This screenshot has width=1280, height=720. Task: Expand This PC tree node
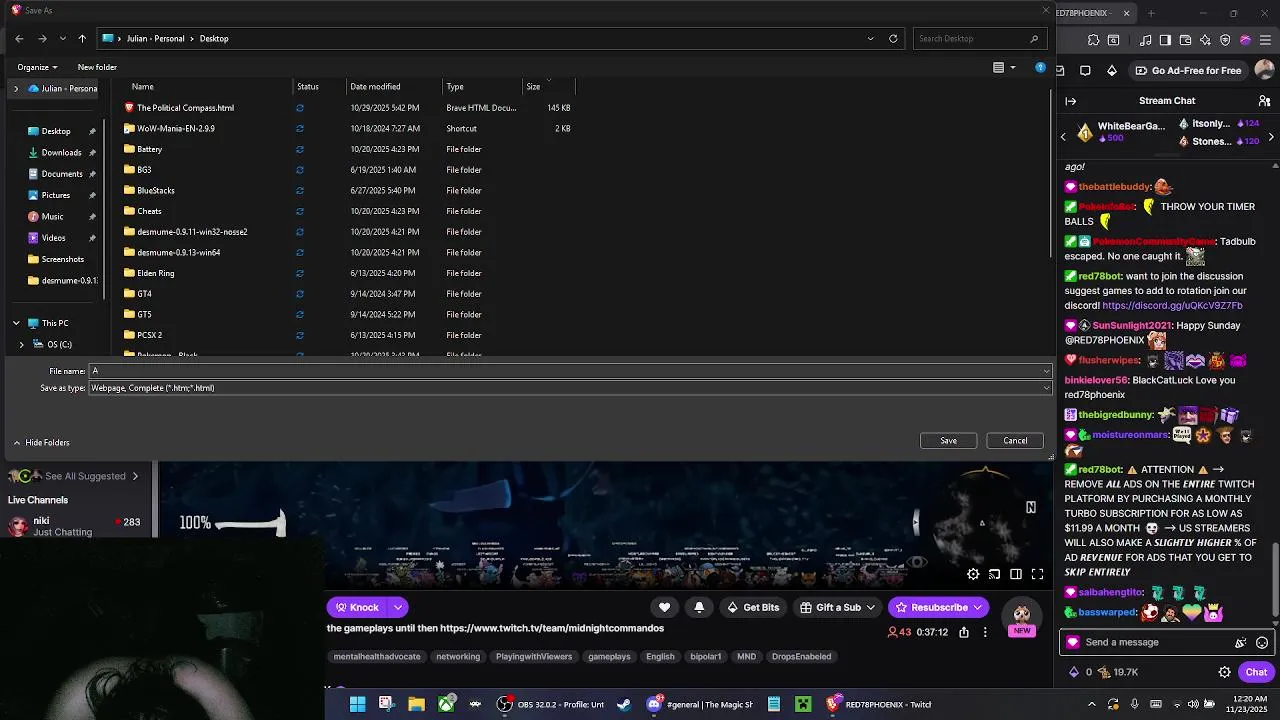16,323
